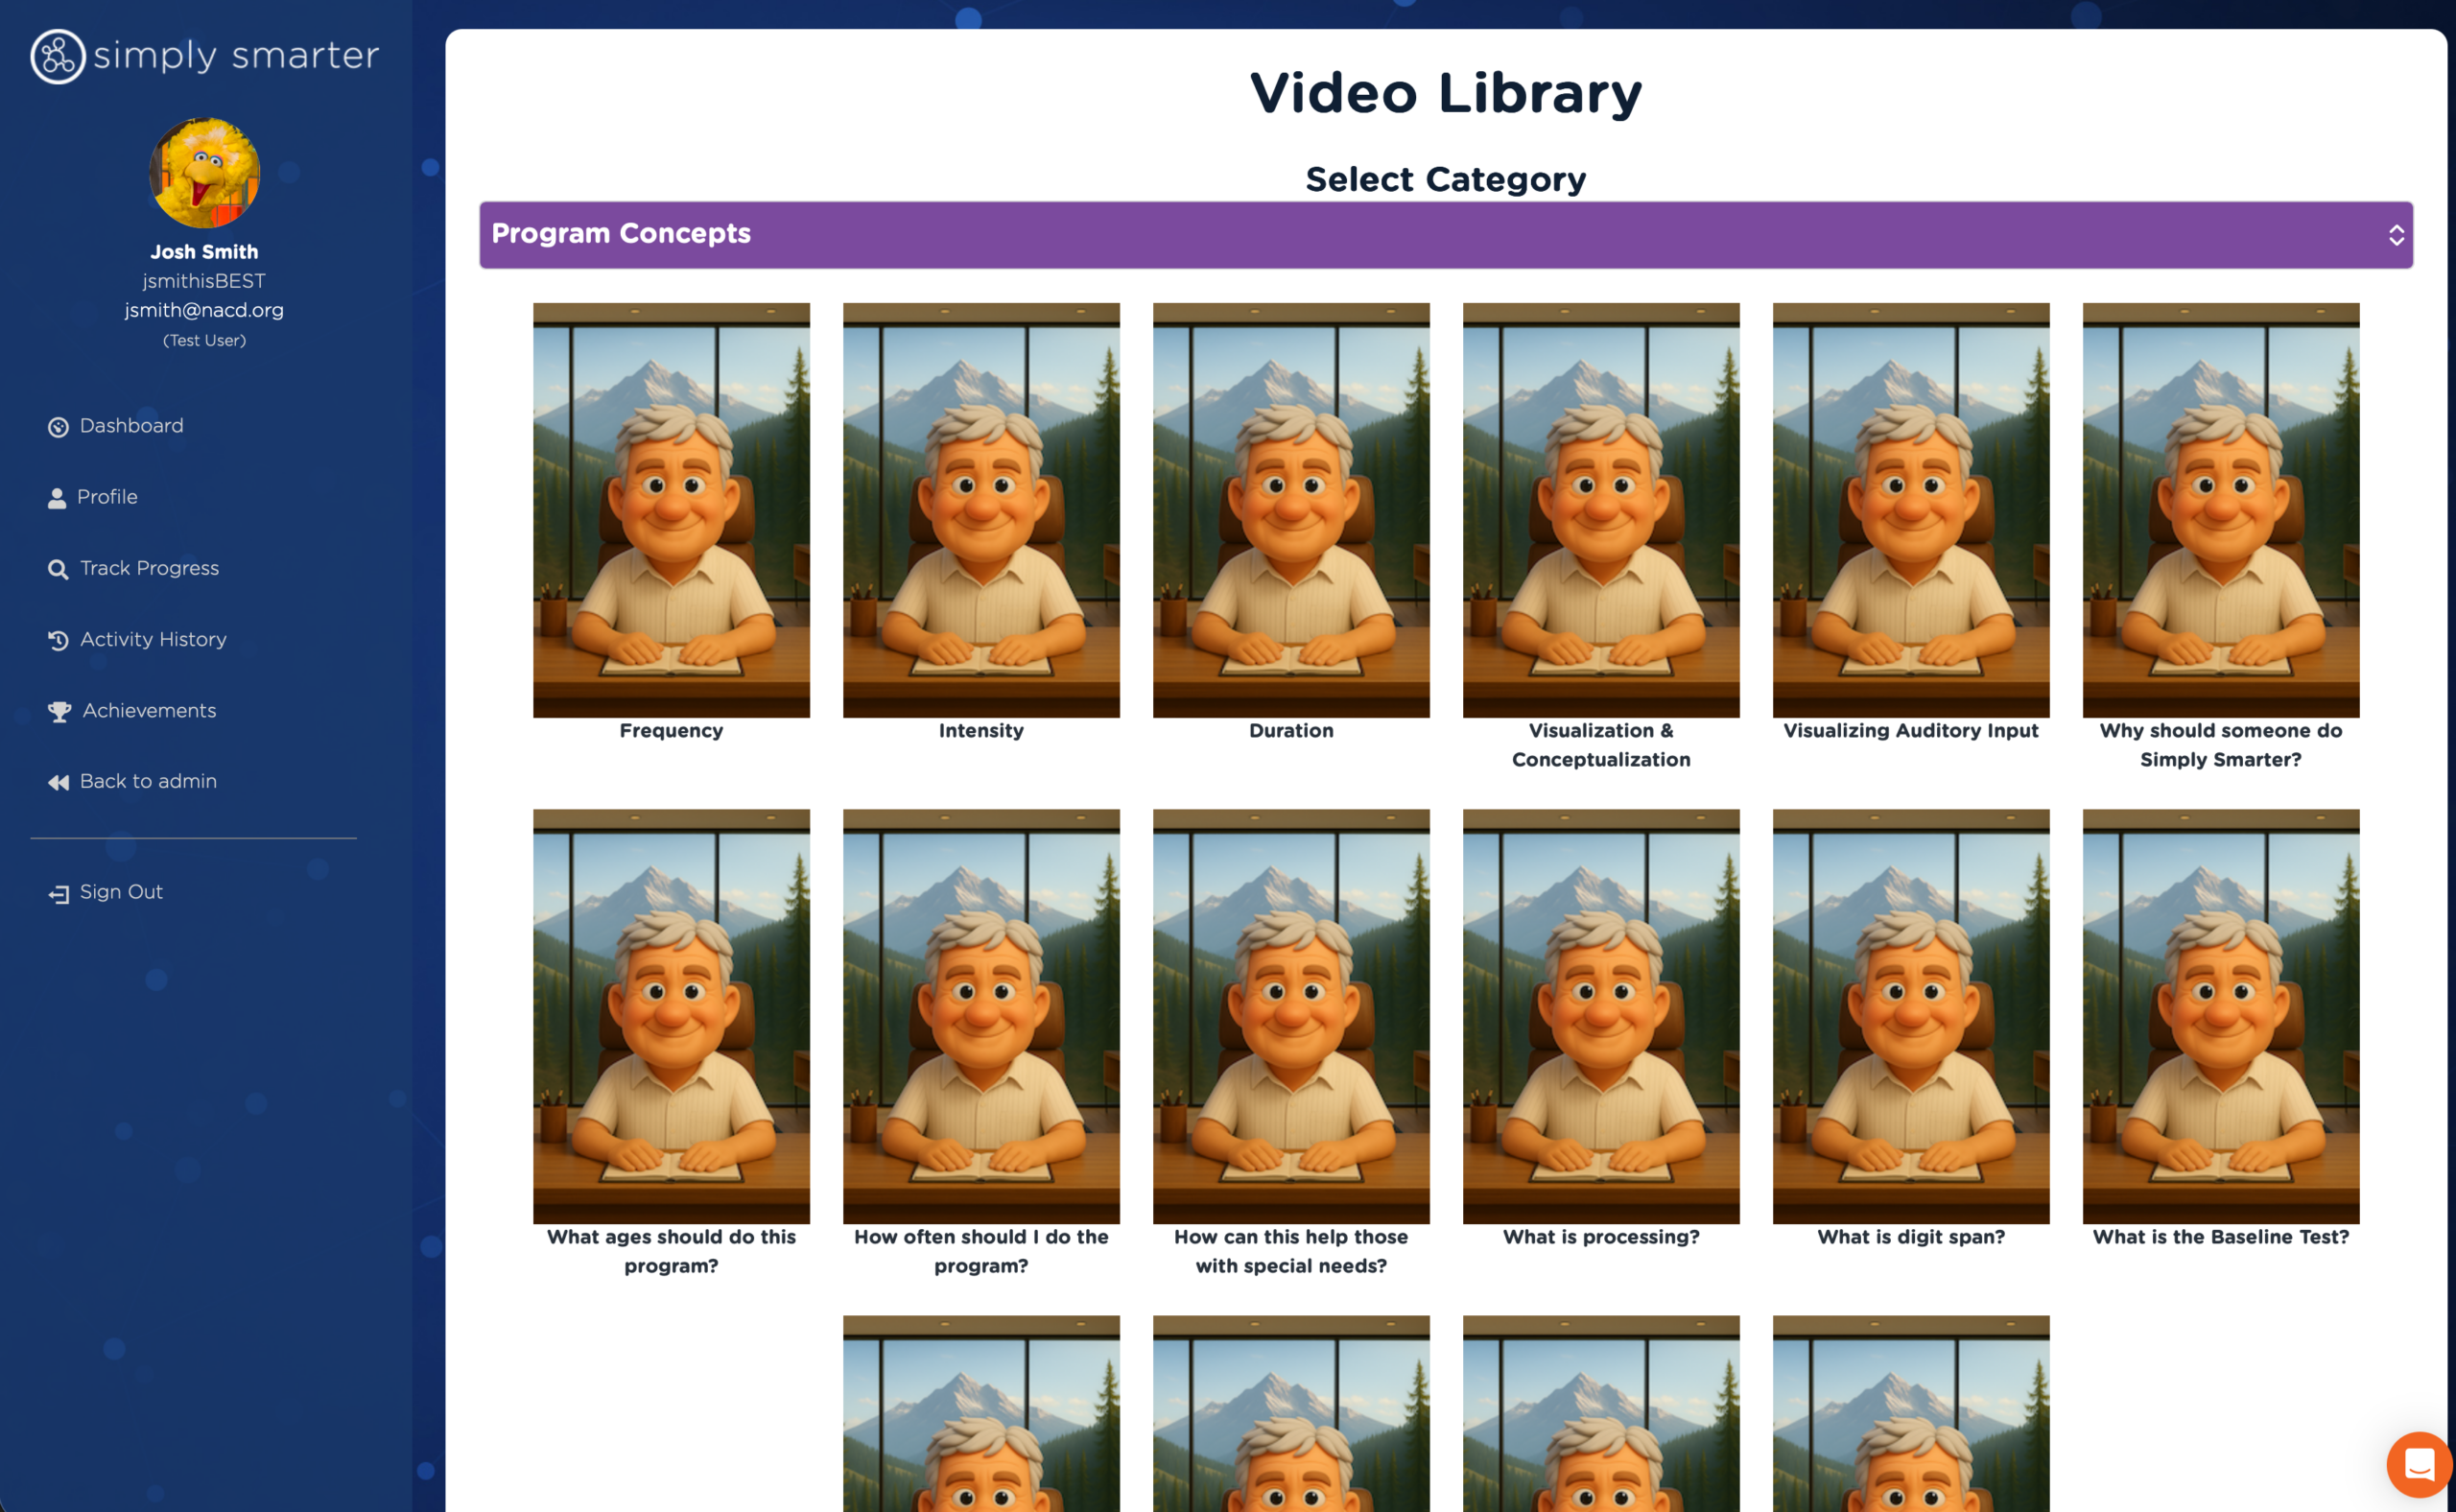
Task: Click the Track Progress magnifier icon
Action: point(58,569)
